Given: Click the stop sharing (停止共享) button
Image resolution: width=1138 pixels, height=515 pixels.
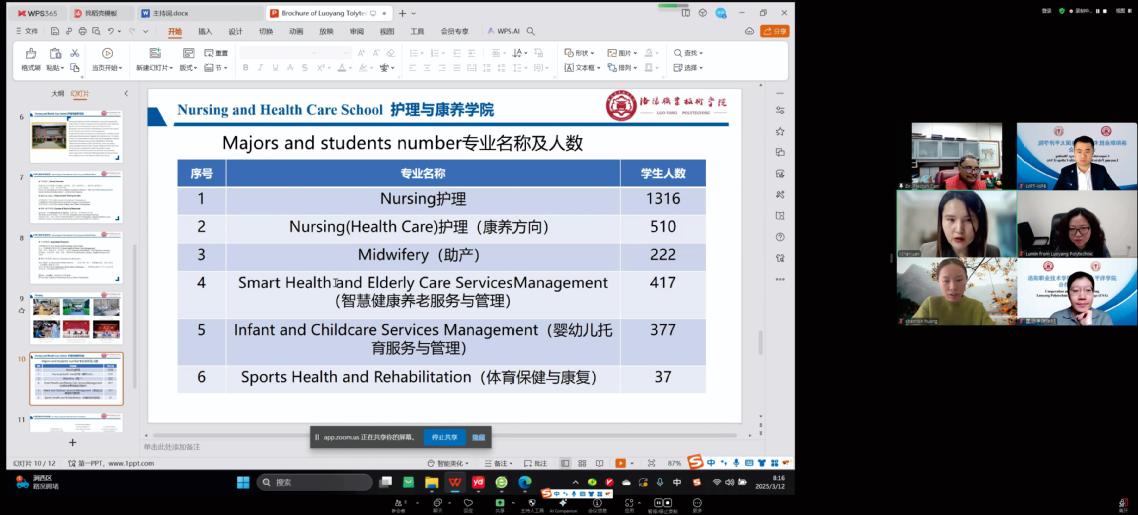Looking at the screenshot, I should pos(444,437).
